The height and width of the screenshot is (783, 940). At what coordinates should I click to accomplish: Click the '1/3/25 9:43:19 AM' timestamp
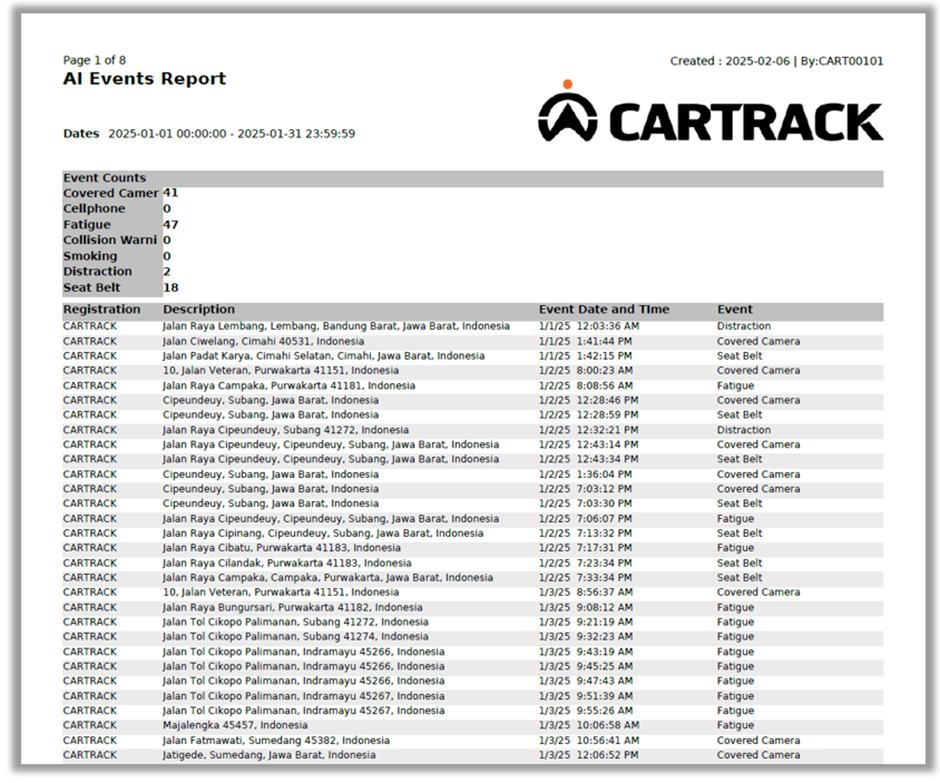coord(586,652)
